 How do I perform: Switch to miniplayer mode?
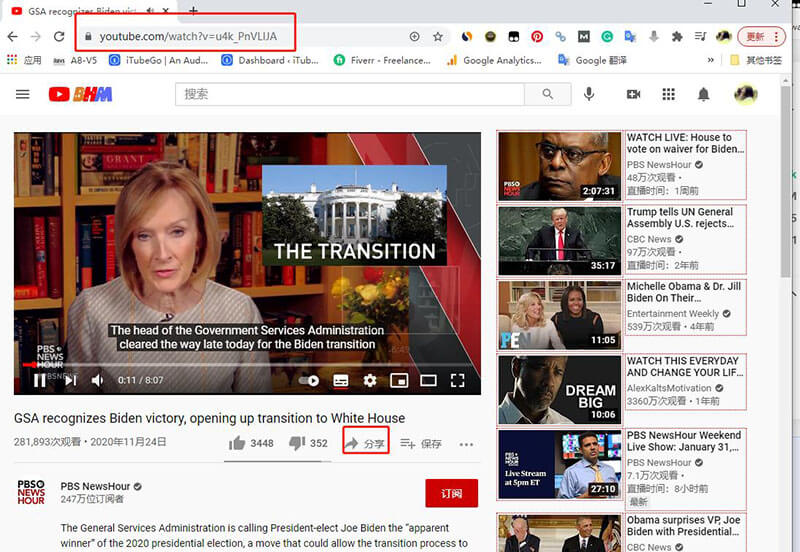point(399,381)
